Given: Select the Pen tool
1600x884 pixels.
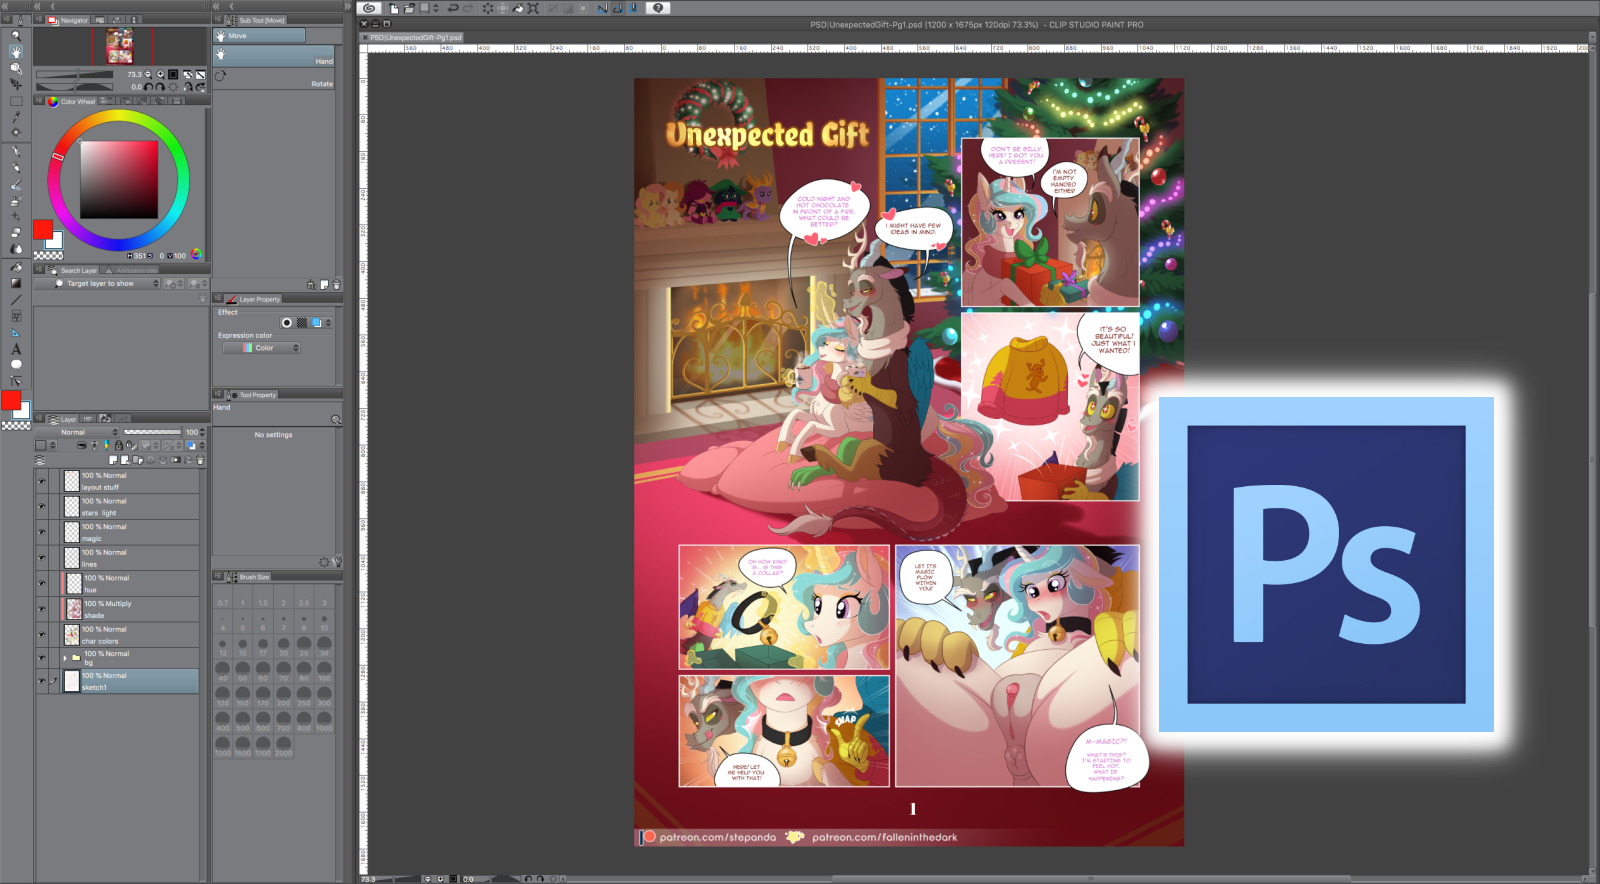Looking at the screenshot, I should coord(16,152).
